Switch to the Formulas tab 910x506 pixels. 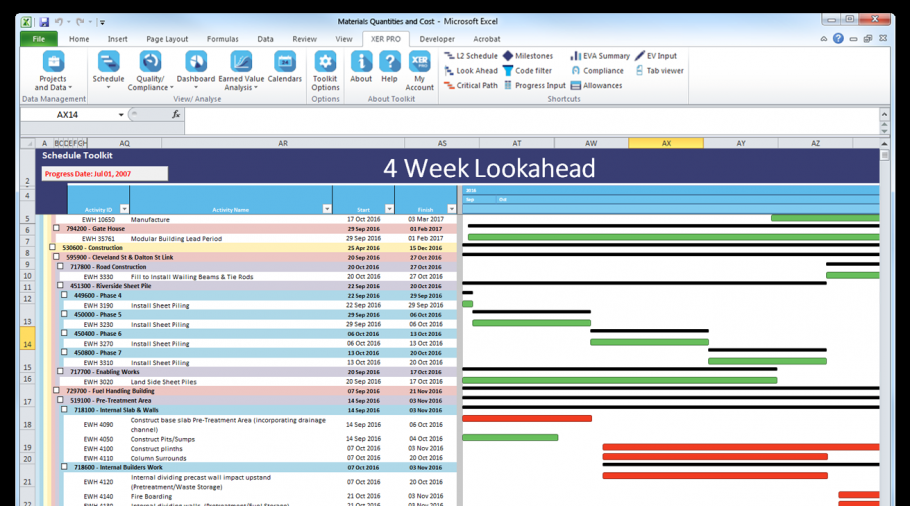point(222,39)
